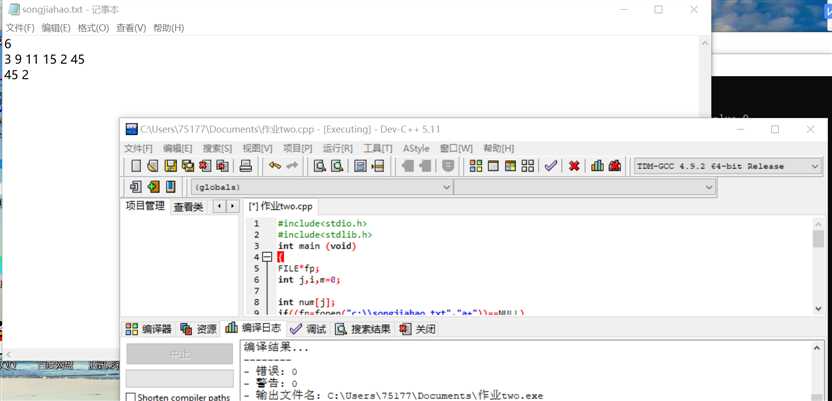This screenshot has width=832, height=401.
Task: Click code line 'int main (void)' in editor
Action: pyautogui.click(x=317, y=246)
